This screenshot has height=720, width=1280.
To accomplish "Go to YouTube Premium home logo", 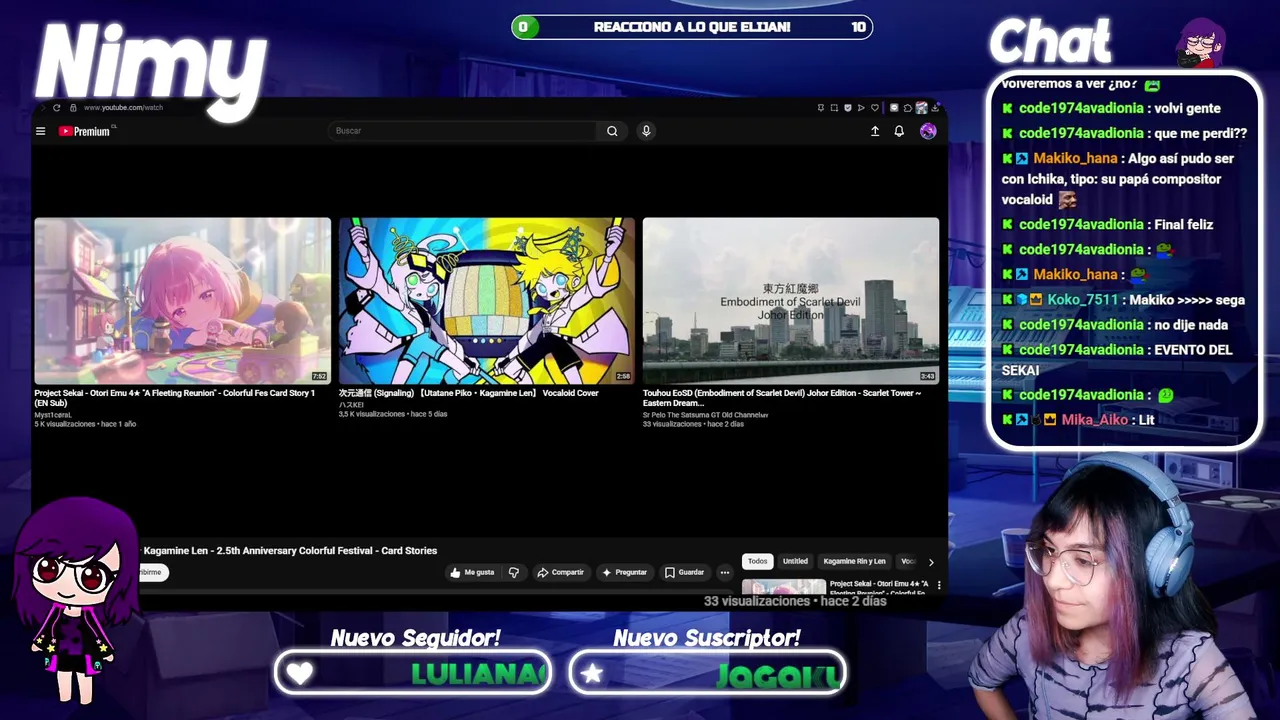I will (x=85, y=131).
